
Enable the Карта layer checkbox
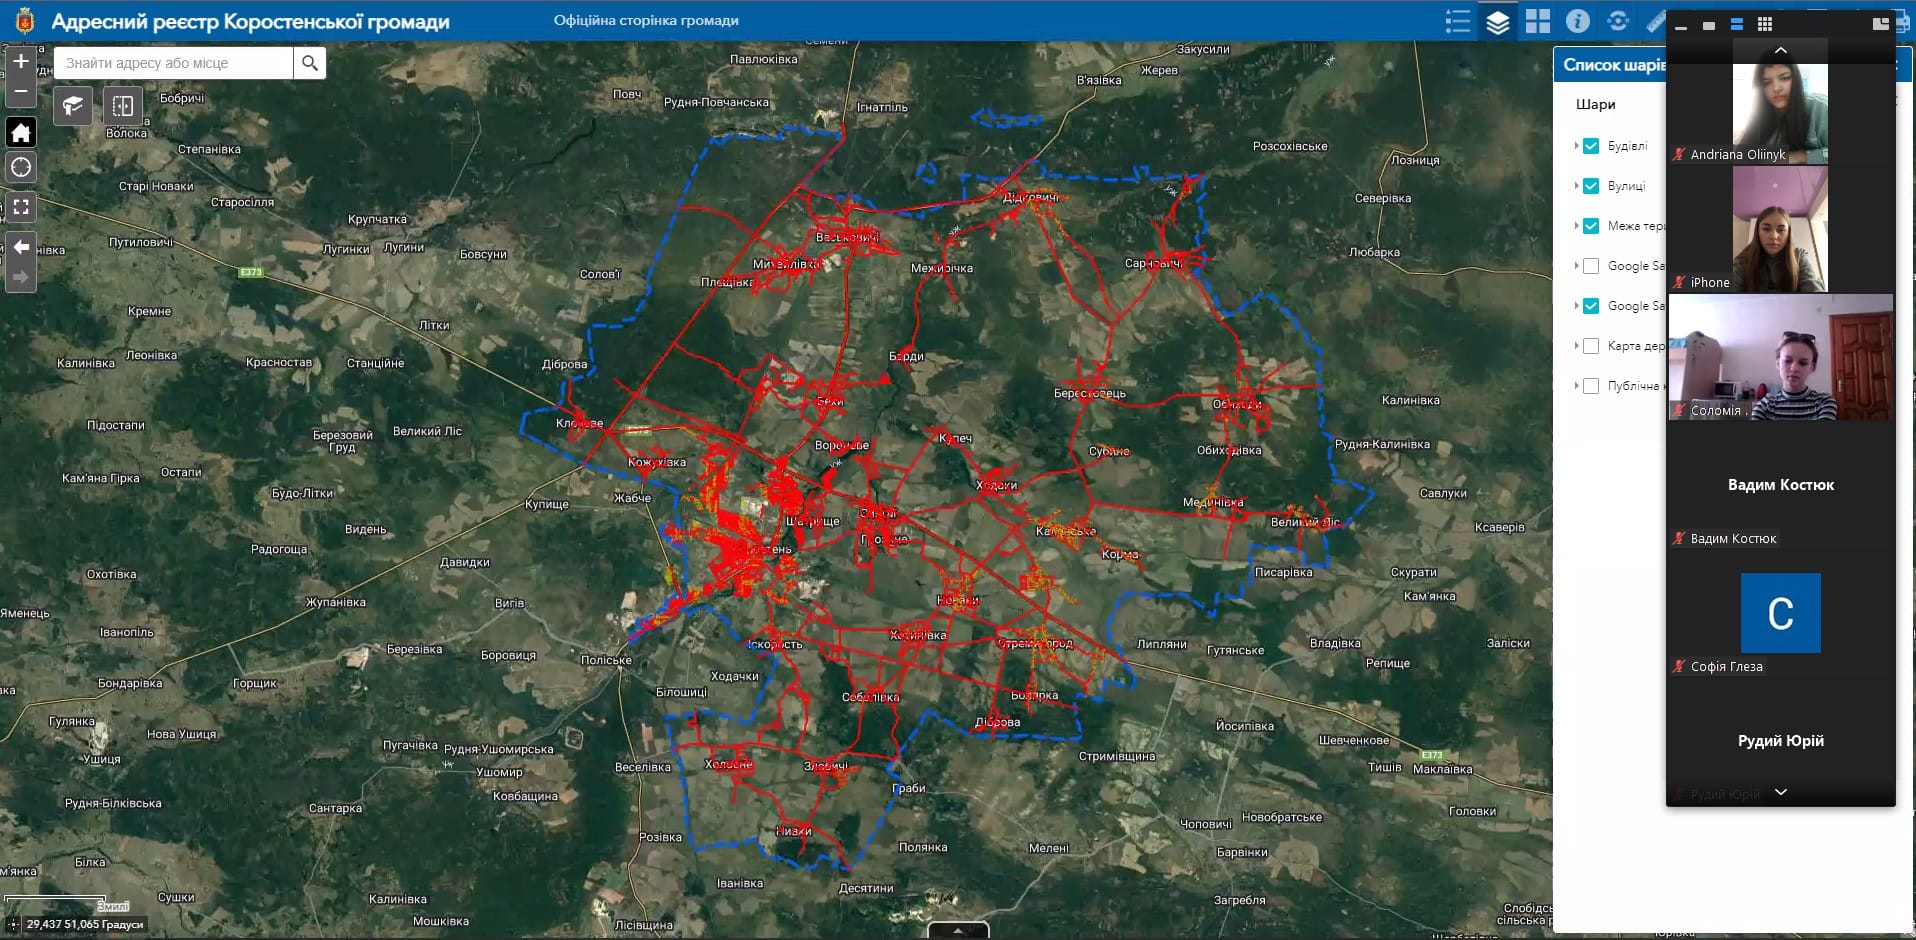(x=1591, y=346)
